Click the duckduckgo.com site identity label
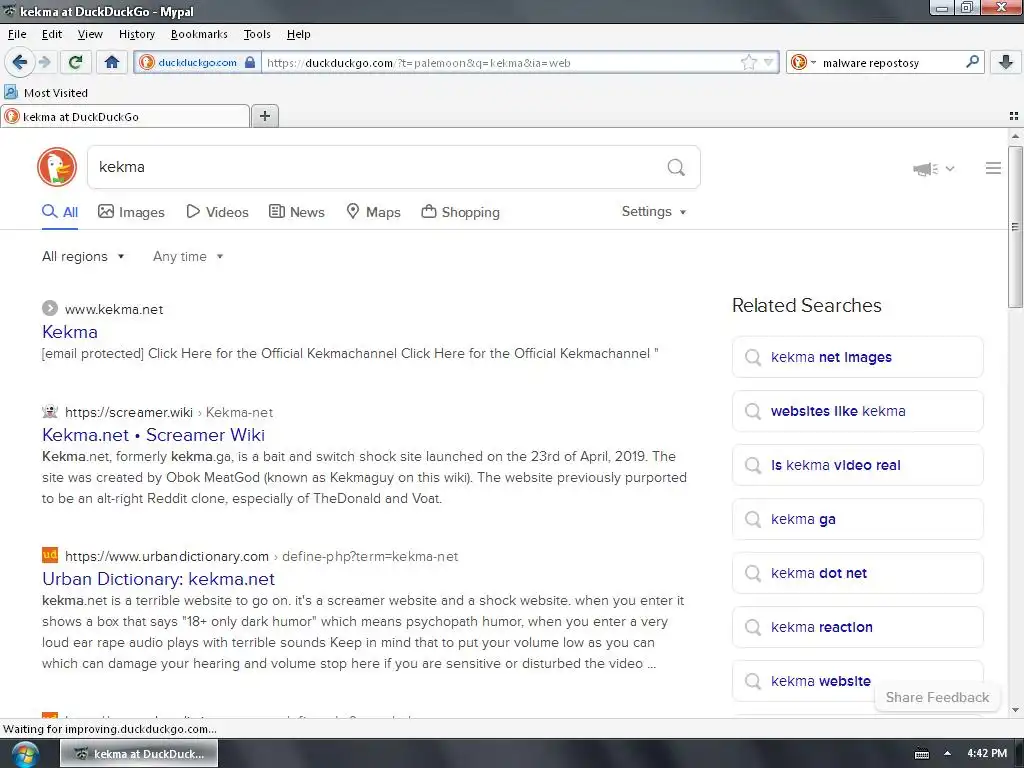The width and height of the screenshot is (1024, 768). (197, 63)
